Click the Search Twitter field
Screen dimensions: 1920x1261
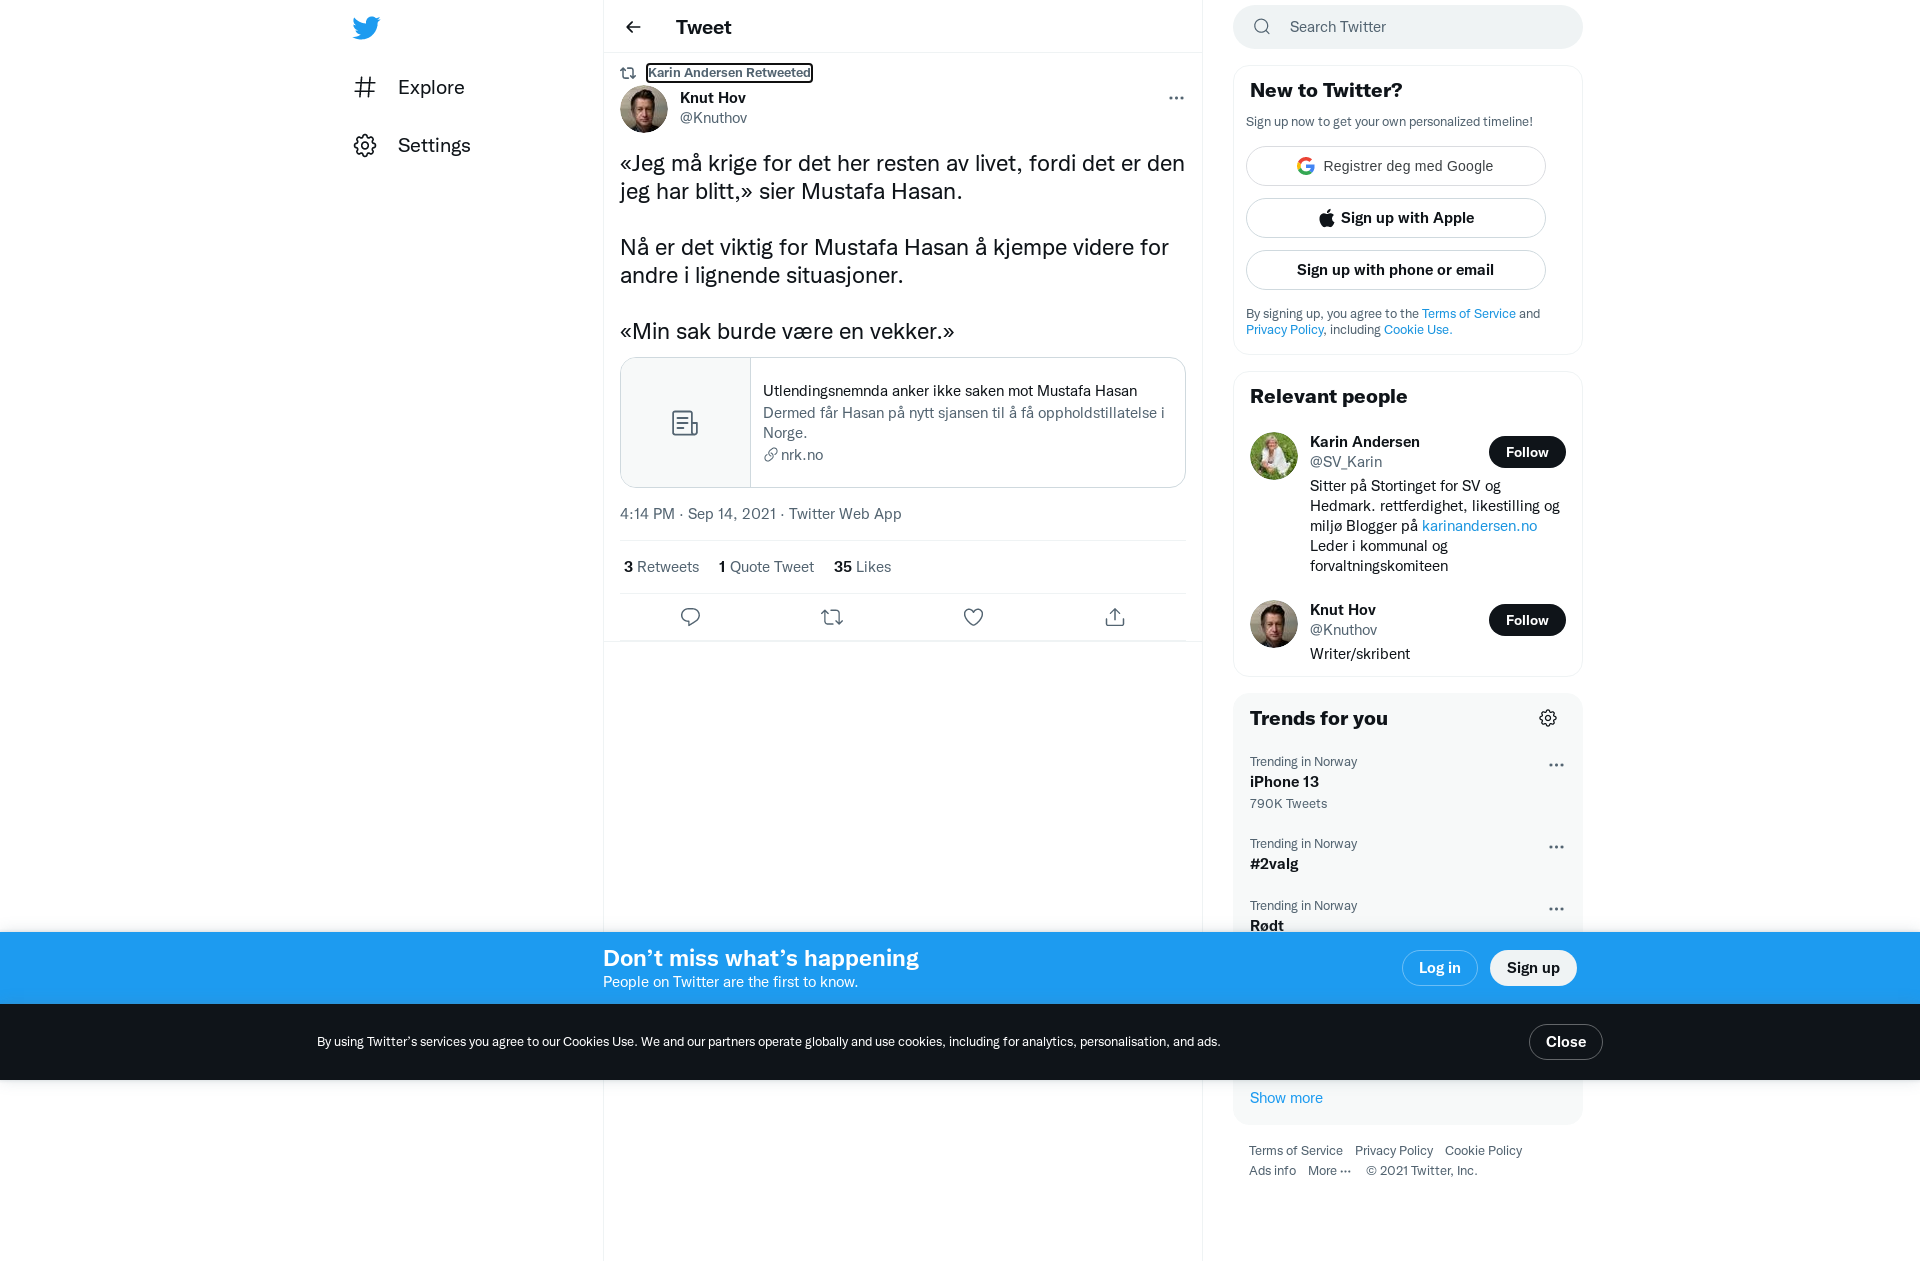click(1407, 27)
